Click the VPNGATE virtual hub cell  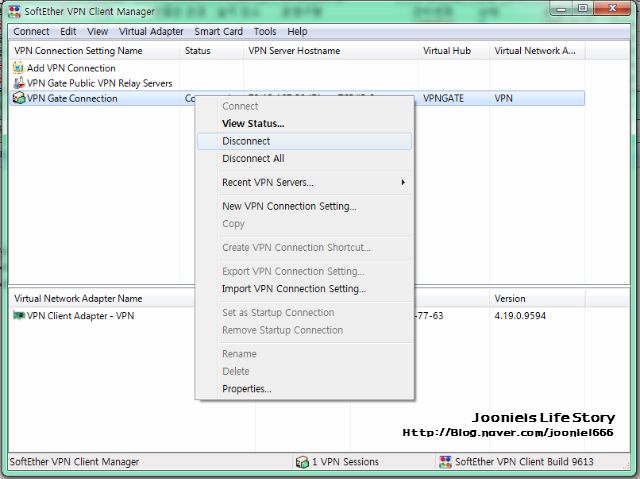tap(443, 98)
